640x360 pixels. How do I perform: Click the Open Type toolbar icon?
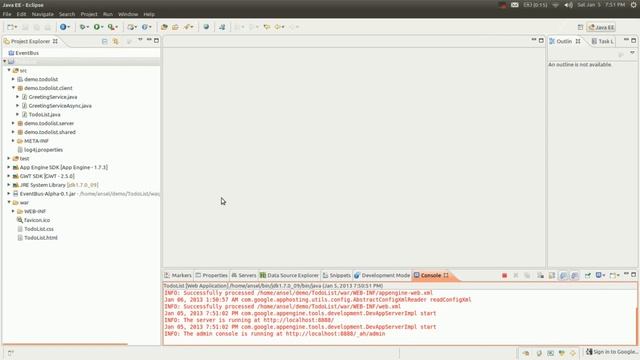pos(164,27)
